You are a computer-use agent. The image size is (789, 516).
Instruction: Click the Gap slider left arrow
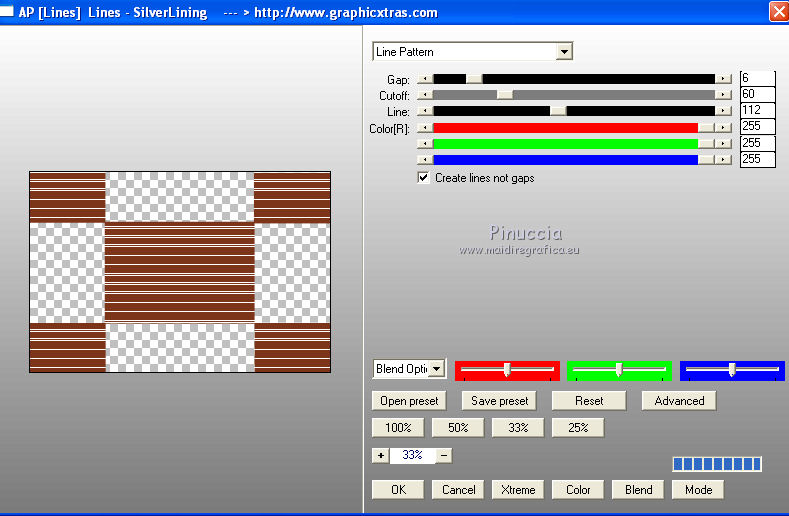(x=424, y=78)
